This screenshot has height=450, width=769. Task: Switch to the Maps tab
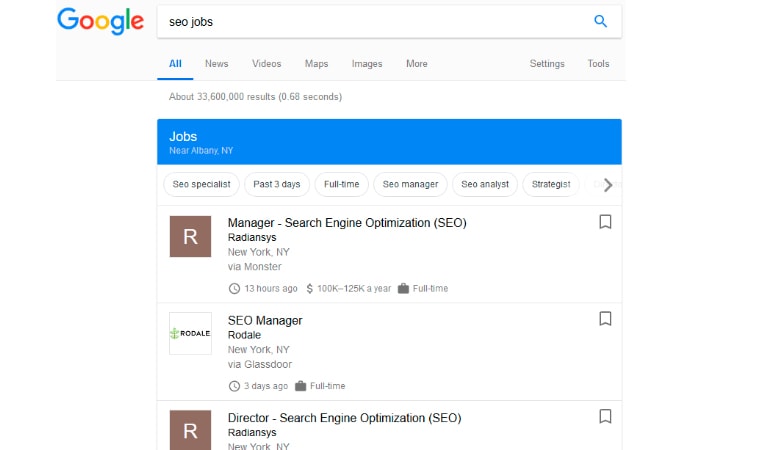[x=316, y=64]
